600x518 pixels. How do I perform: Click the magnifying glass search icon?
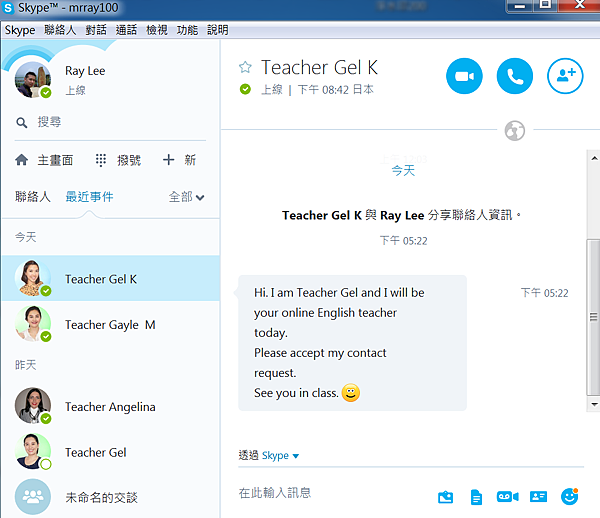tap(21, 123)
